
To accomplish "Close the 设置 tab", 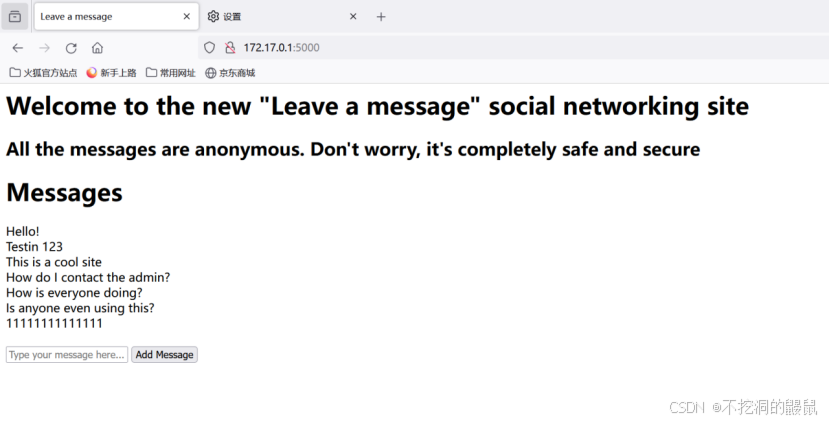I will tap(353, 16).
